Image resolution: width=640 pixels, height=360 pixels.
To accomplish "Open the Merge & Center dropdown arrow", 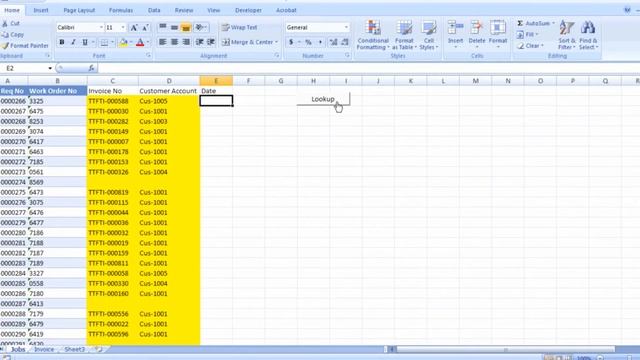I will (x=276, y=42).
